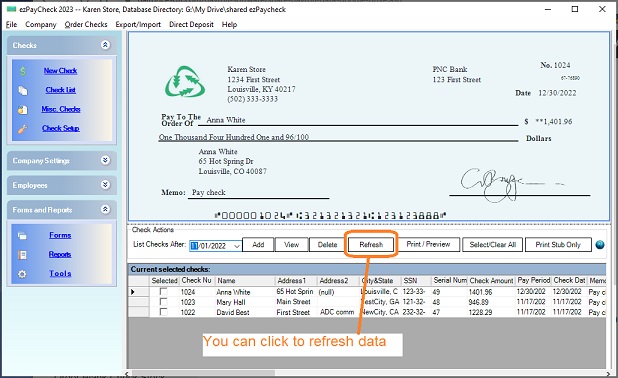
Task: Open the Check List link
Action: tap(60, 90)
